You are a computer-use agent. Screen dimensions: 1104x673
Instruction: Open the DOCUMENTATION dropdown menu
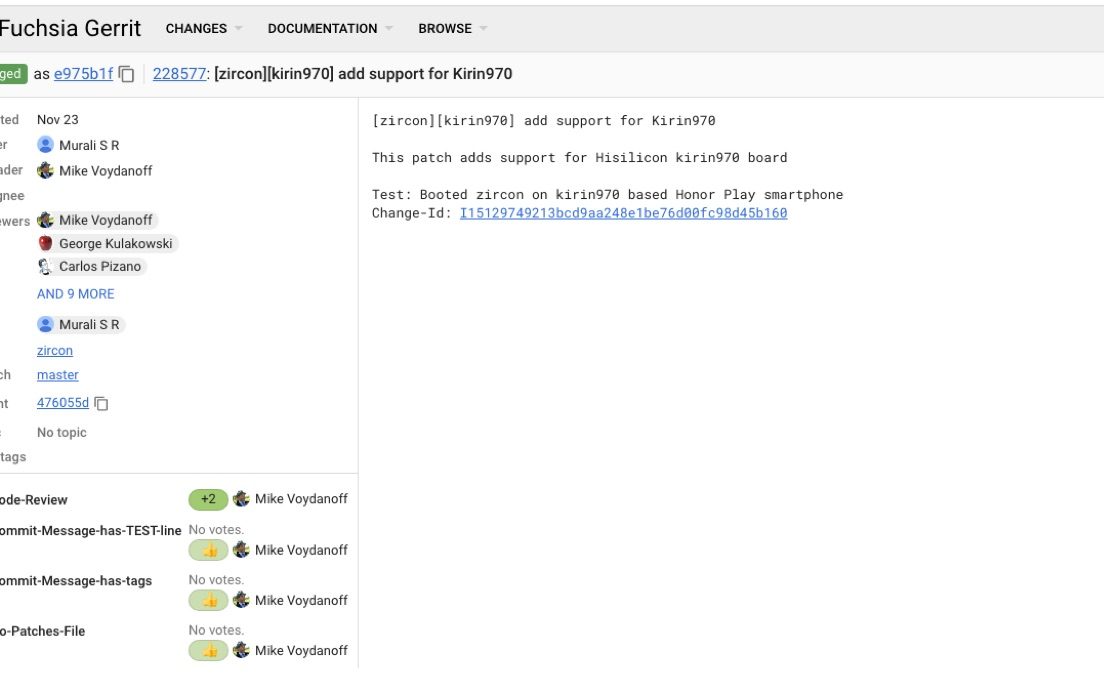(x=329, y=29)
